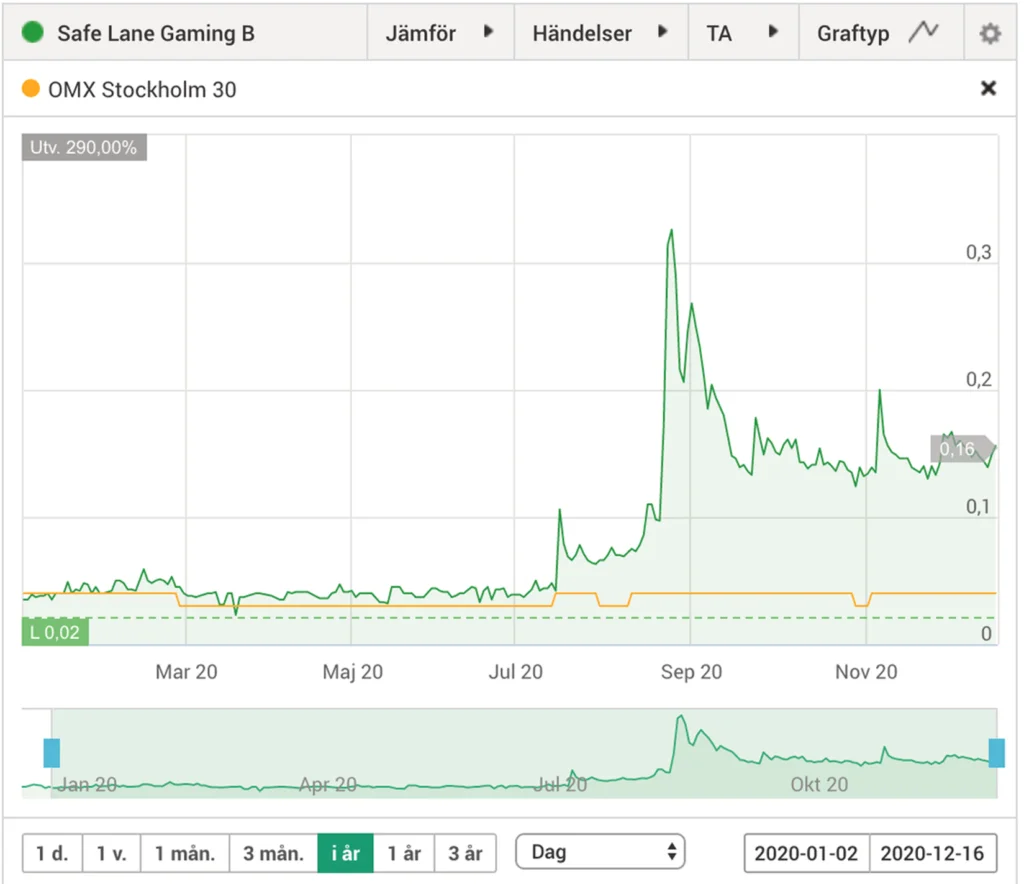Select the 1 år time range
This screenshot has width=1024, height=884.
click(404, 853)
